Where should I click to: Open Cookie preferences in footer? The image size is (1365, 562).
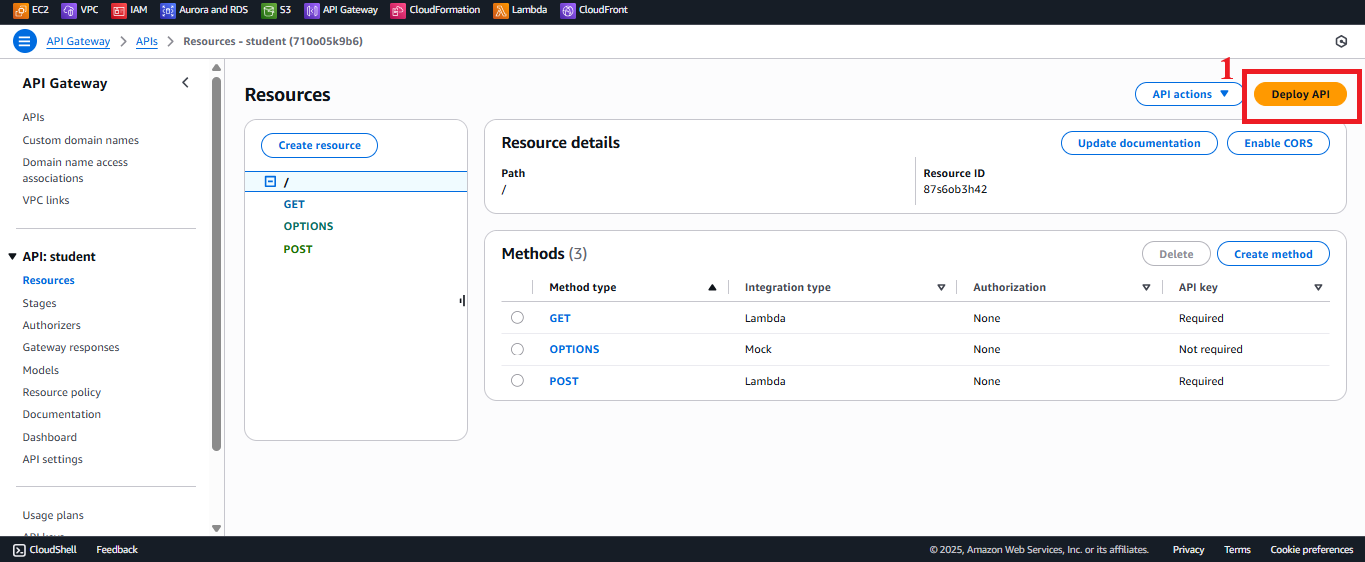tap(1312, 549)
